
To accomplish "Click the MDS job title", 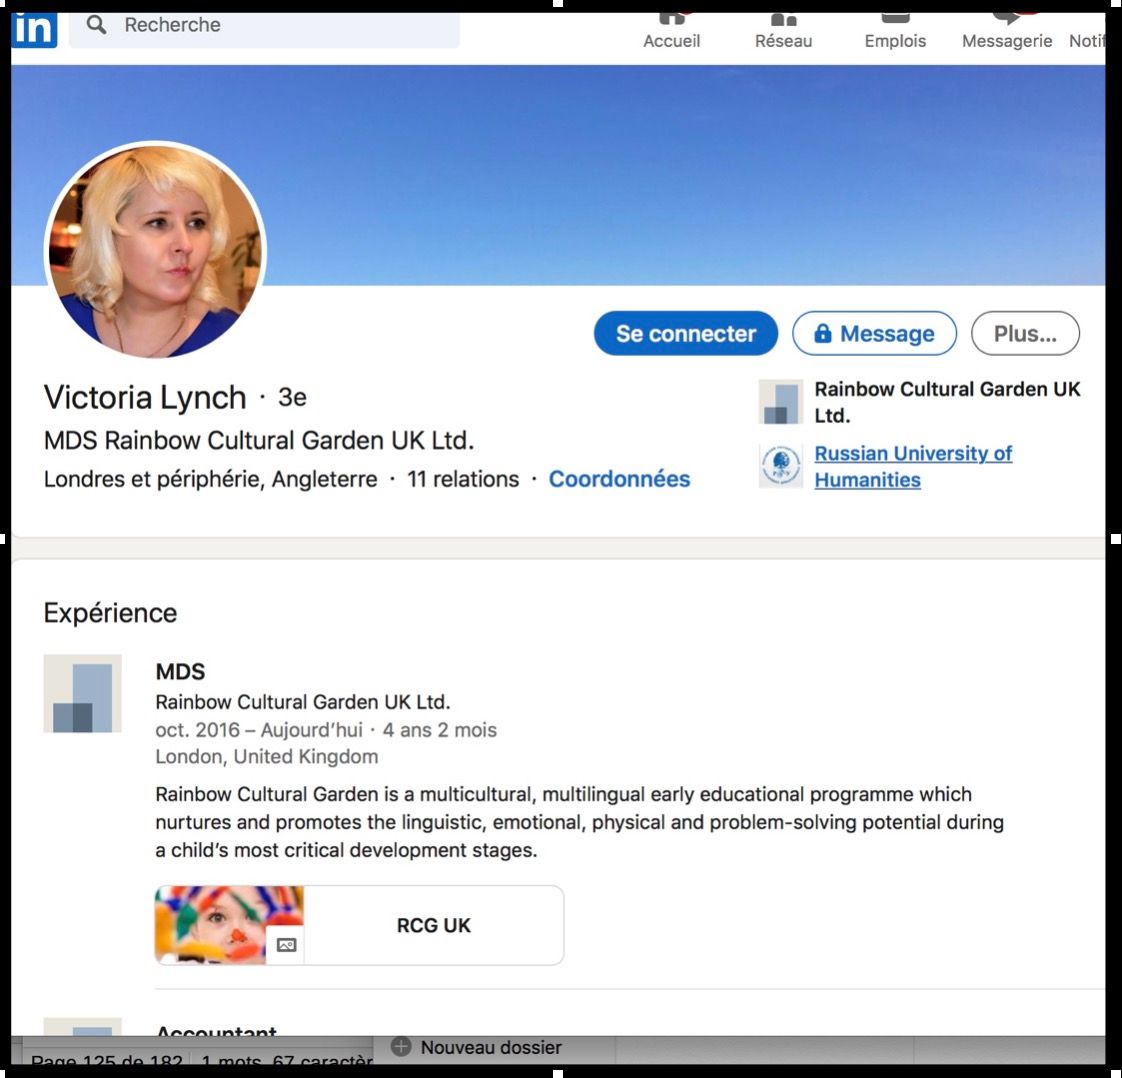I will (180, 671).
